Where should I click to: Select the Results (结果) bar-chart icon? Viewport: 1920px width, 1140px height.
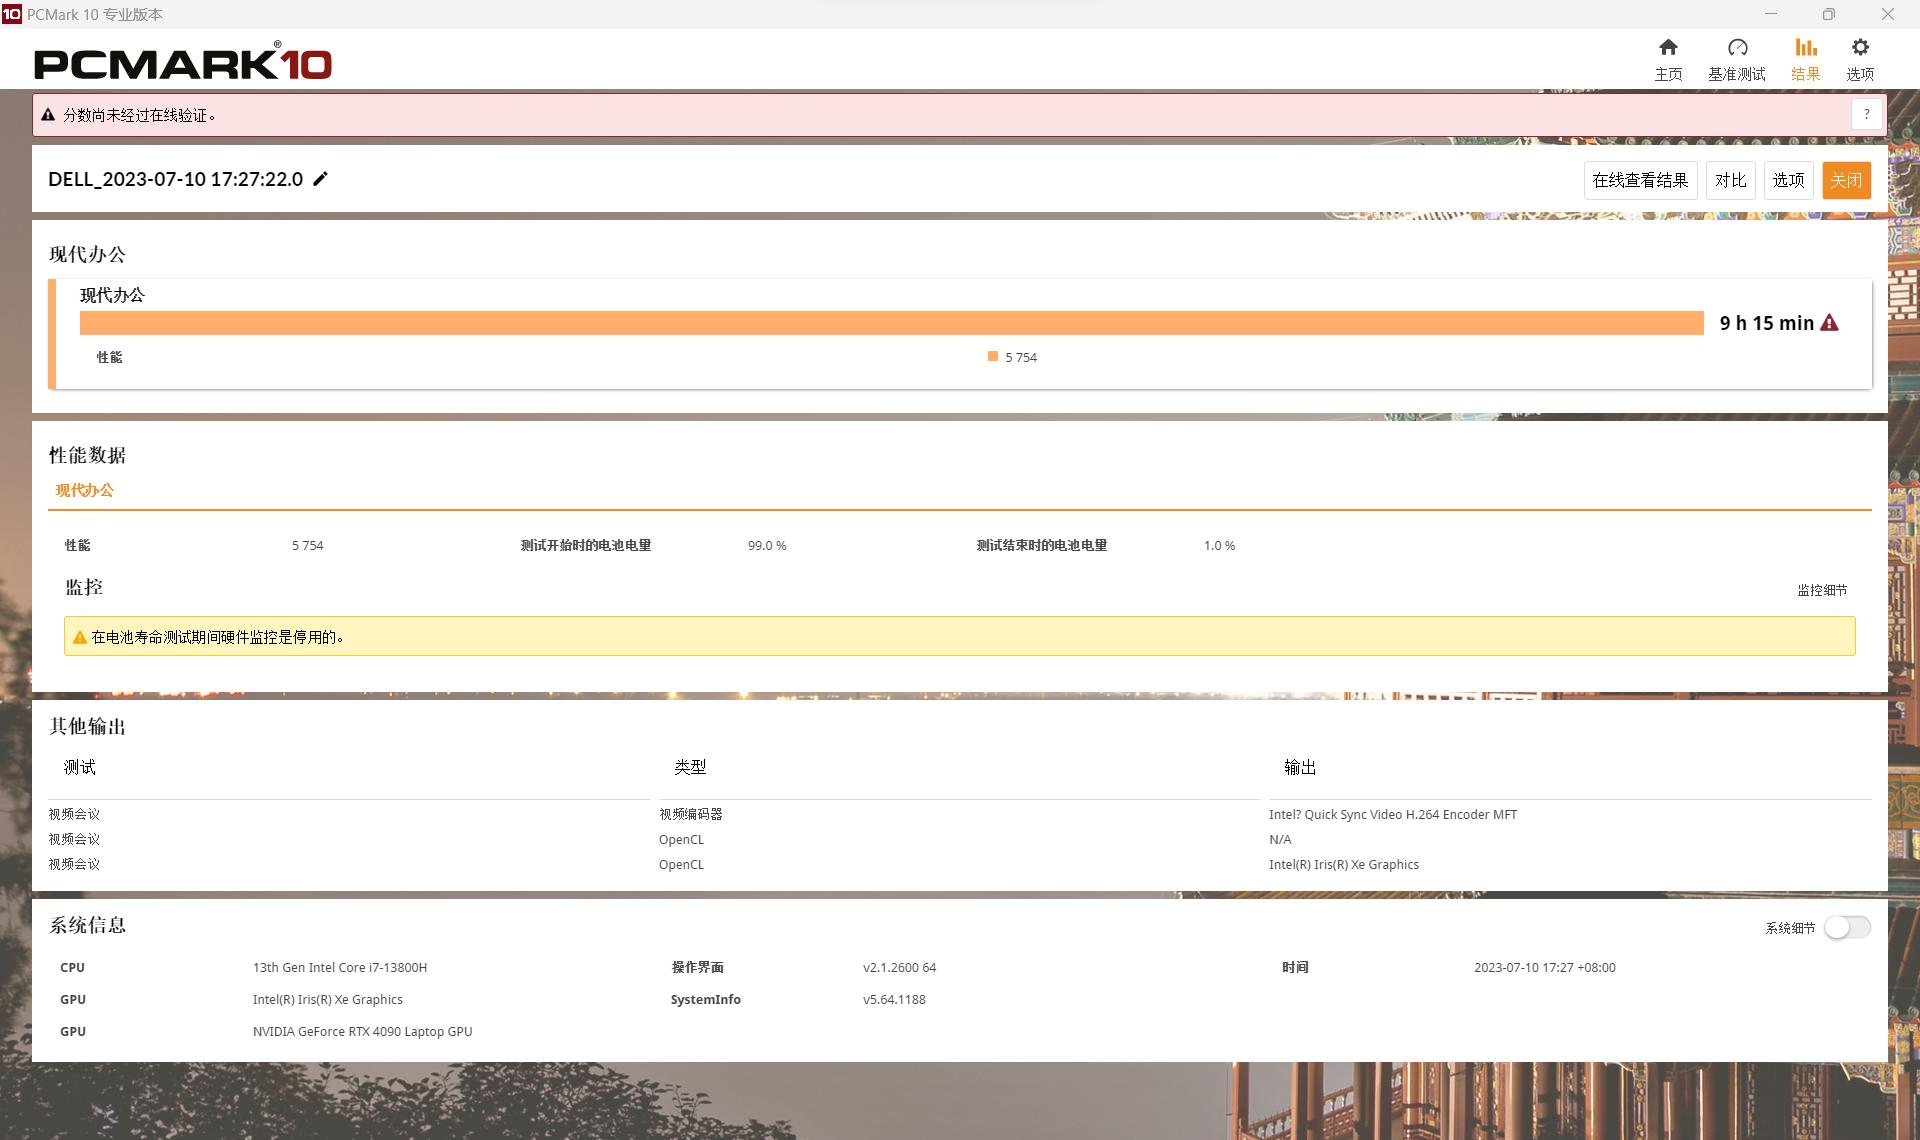1805,48
